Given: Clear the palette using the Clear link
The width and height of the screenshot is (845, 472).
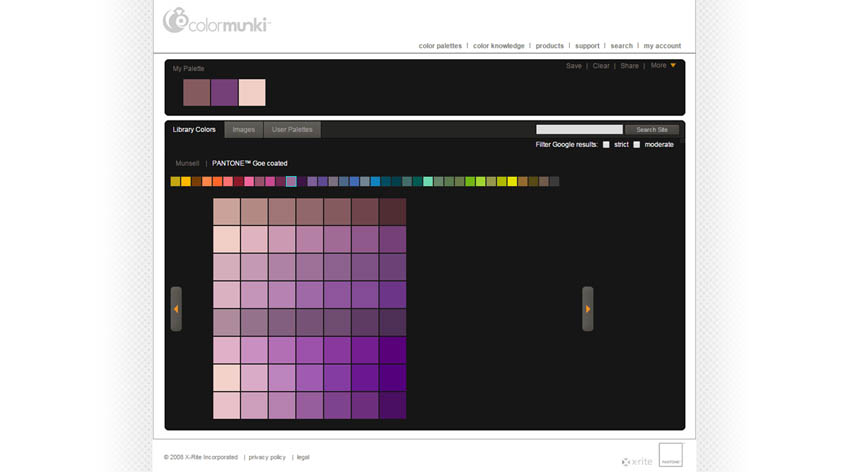Looking at the screenshot, I should (601, 66).
